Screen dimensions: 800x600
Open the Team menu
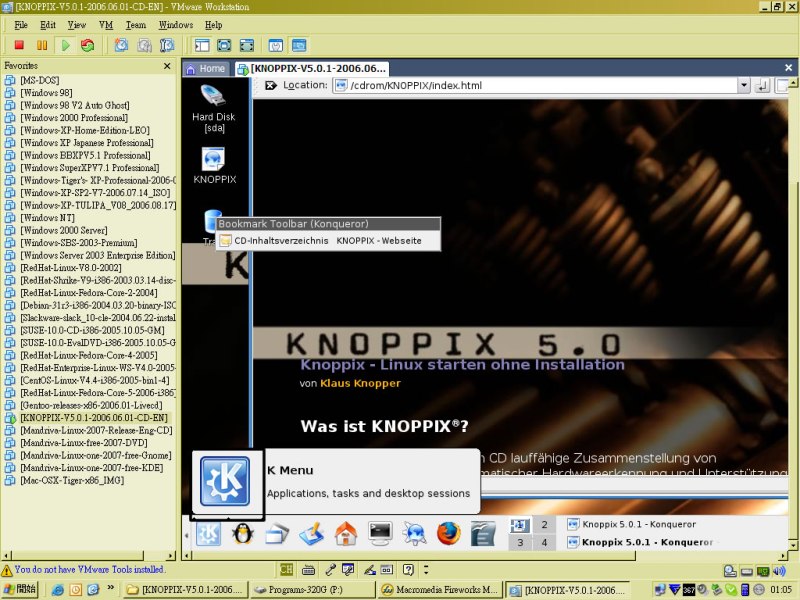(136, 25)
